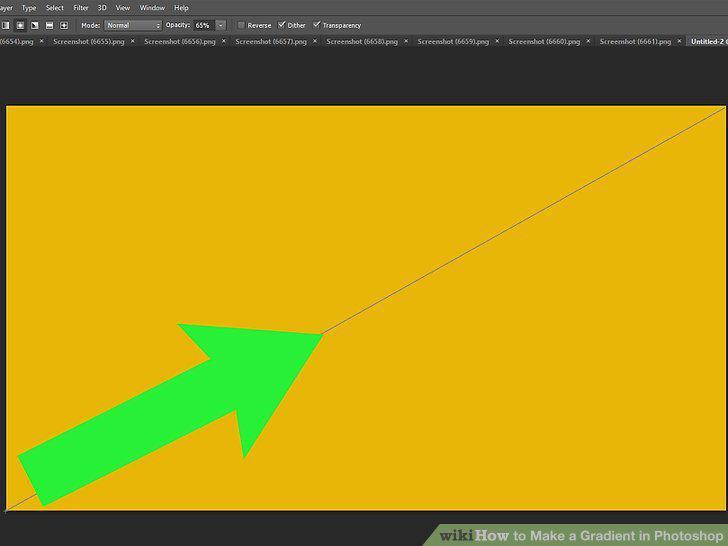The image size is (728, 546).
Task: Enable the Reverse checkbox
Action: pyautogui.click(x=241, y=25)
